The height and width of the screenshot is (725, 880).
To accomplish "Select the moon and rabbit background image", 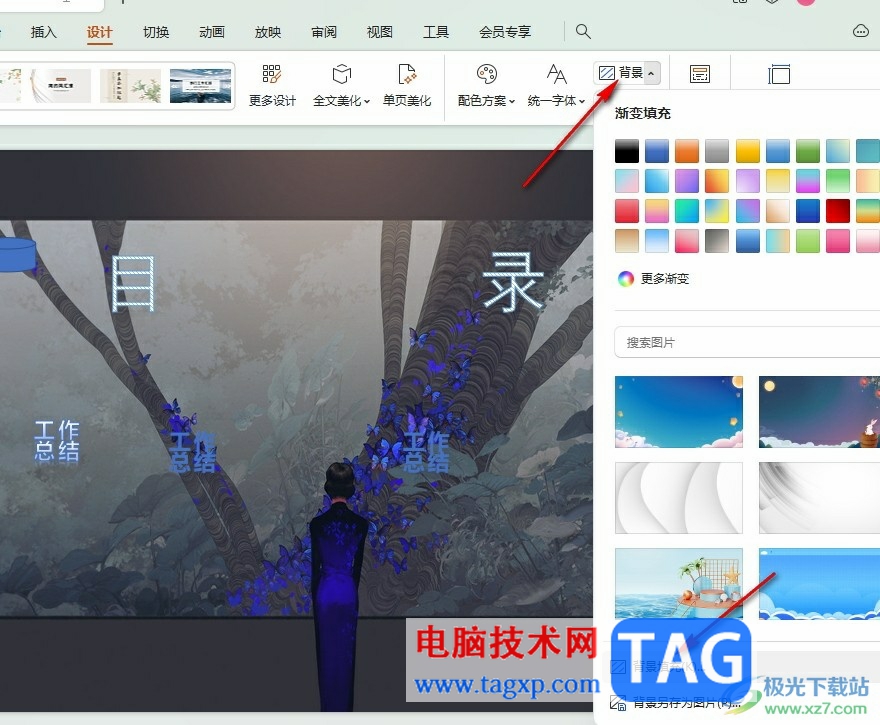I will (x=819, y=412).
